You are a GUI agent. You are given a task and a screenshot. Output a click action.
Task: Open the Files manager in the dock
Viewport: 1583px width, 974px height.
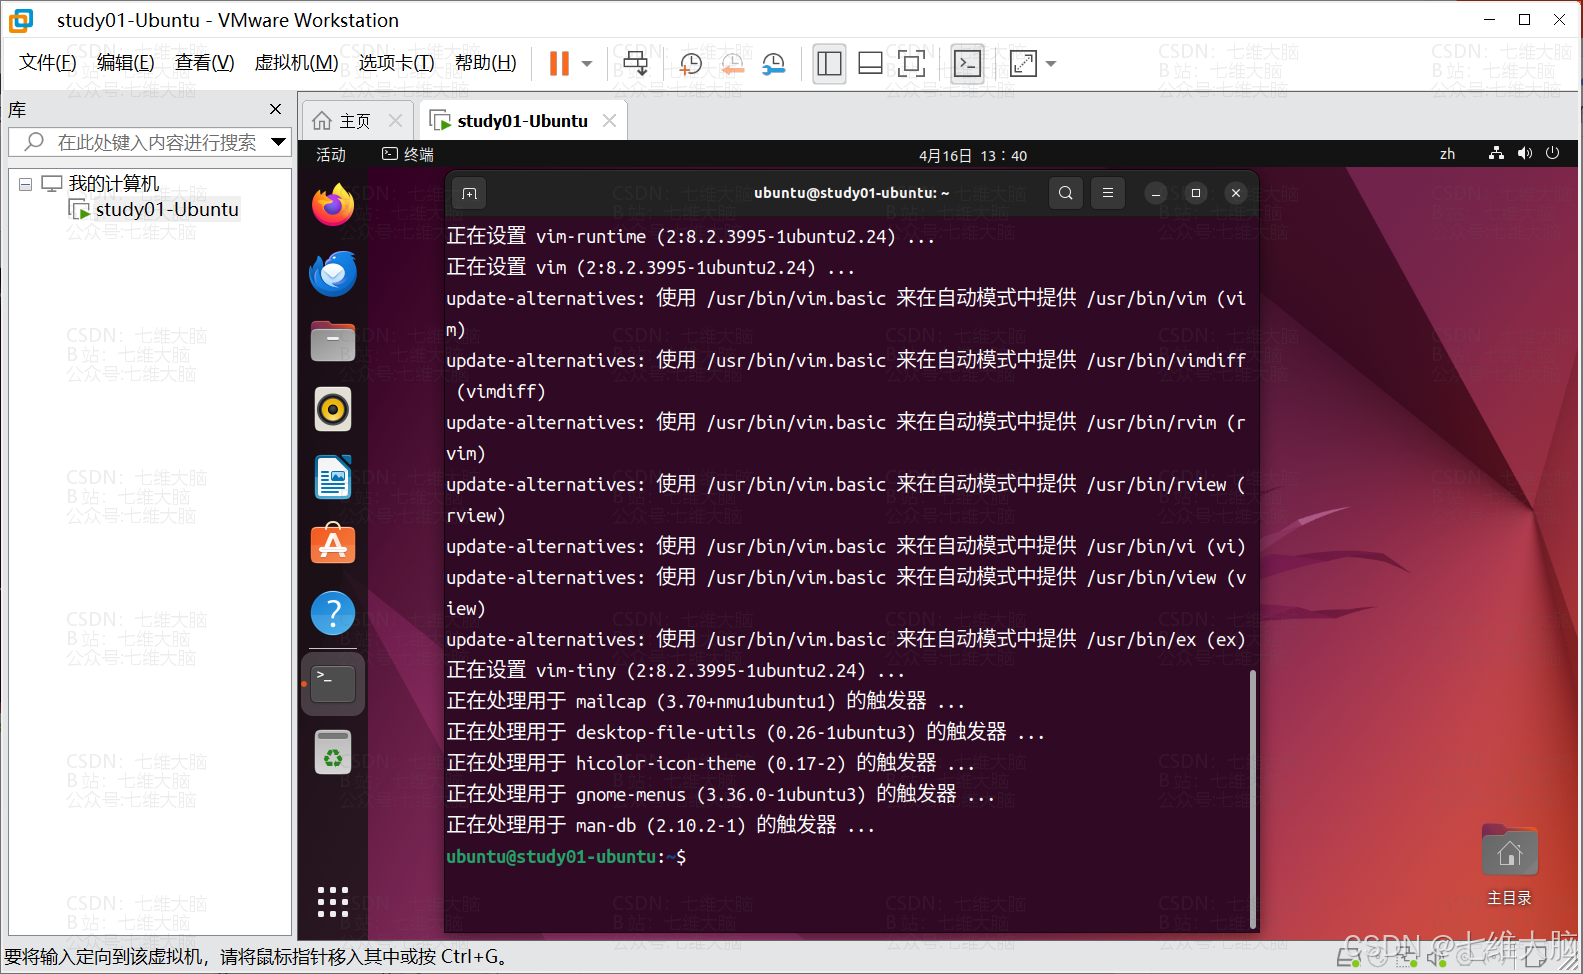tap(333, 342)
